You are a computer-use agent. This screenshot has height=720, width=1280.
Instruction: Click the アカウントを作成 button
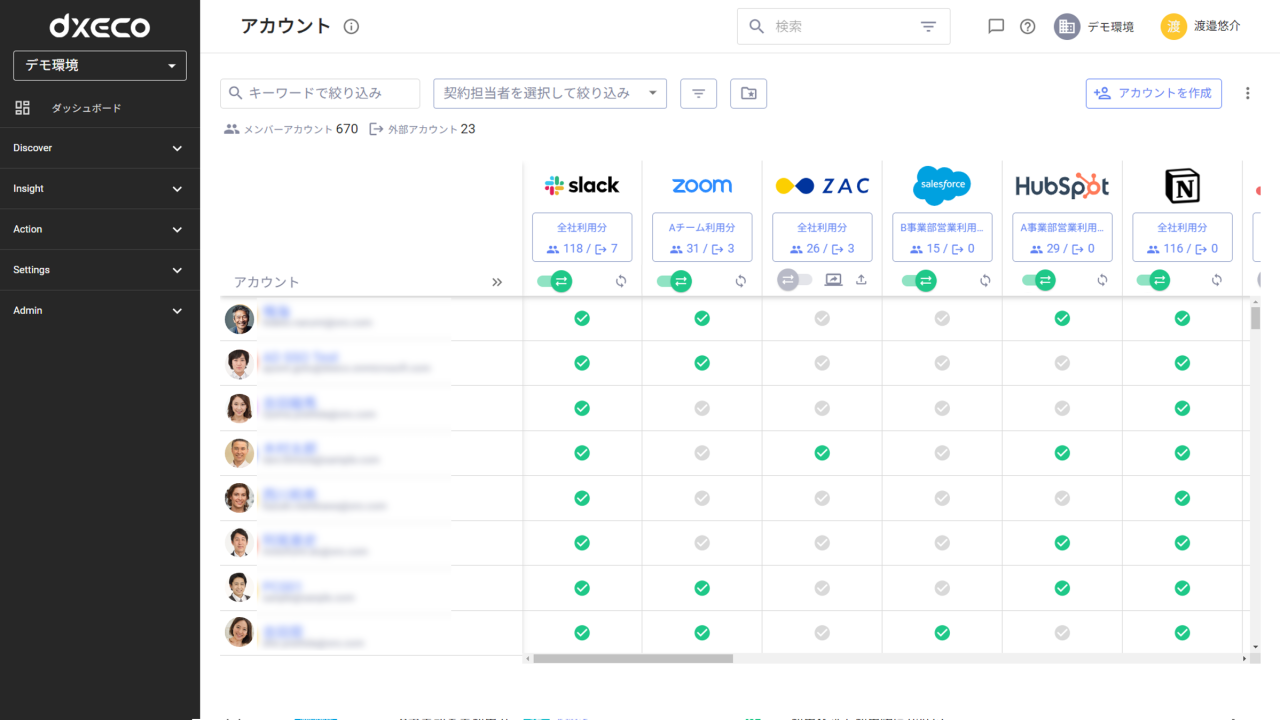[1153, 93]
